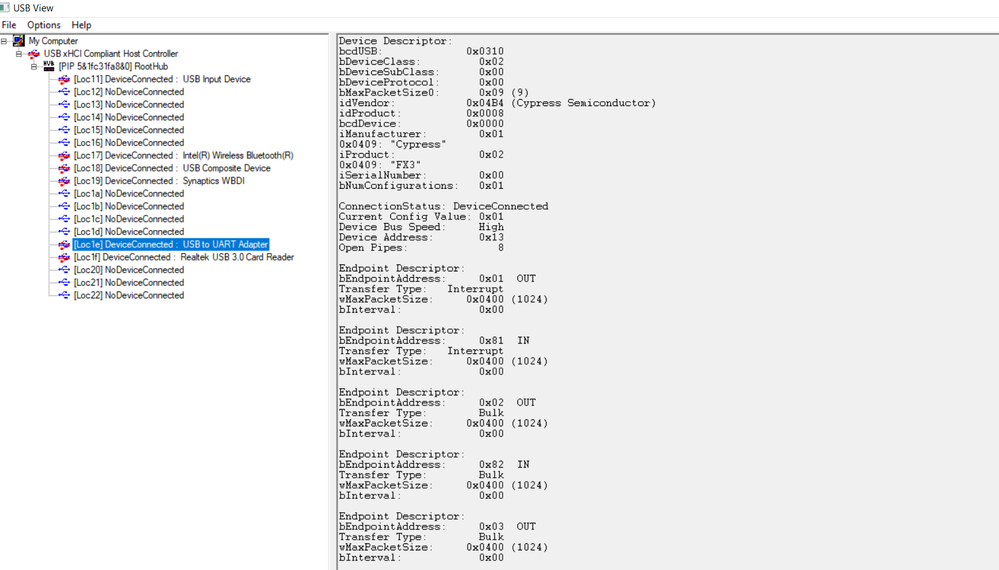Image resolution: width=999 pixels, height=570 pixels.
Task: Open the Options menu
Action: pos(43,25)
